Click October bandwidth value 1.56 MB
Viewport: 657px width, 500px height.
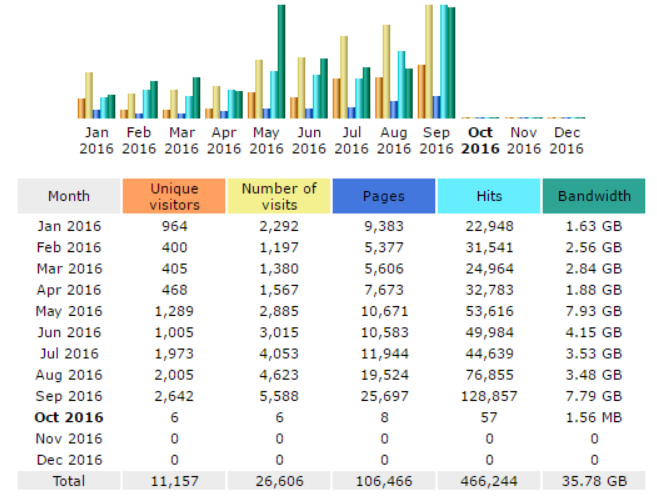[594, 418]
